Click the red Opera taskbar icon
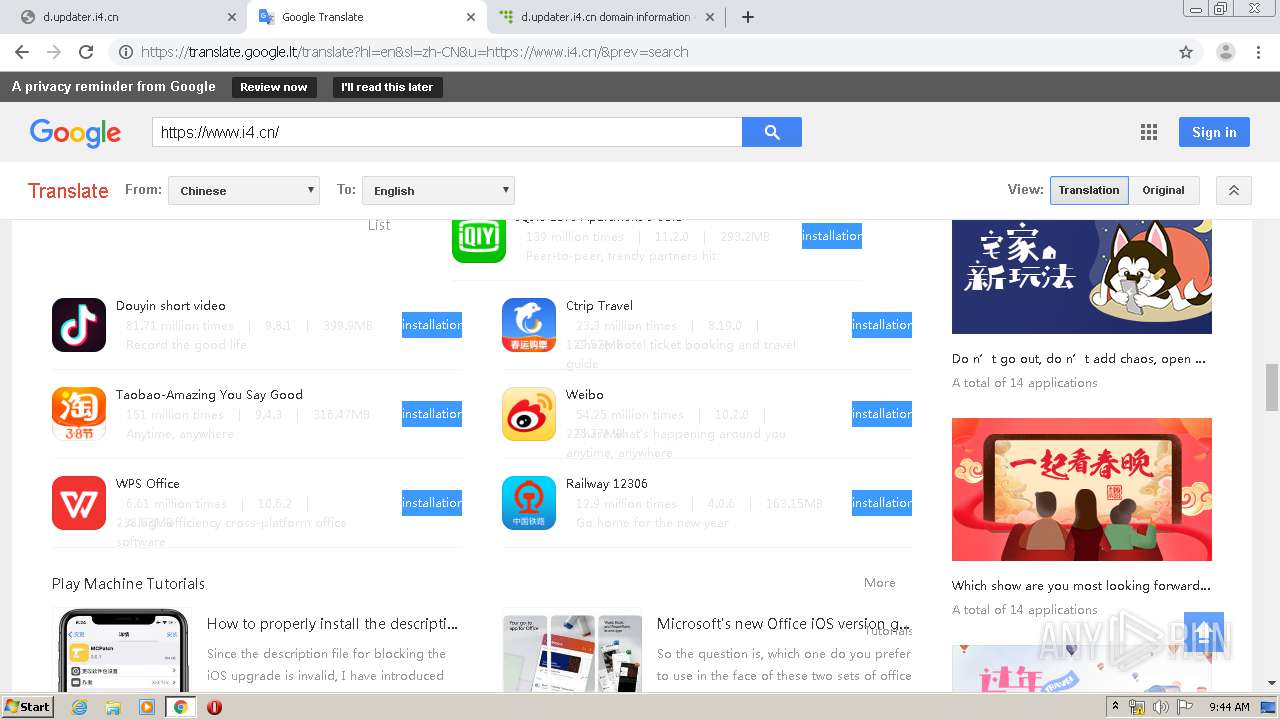 coord(214,707)
